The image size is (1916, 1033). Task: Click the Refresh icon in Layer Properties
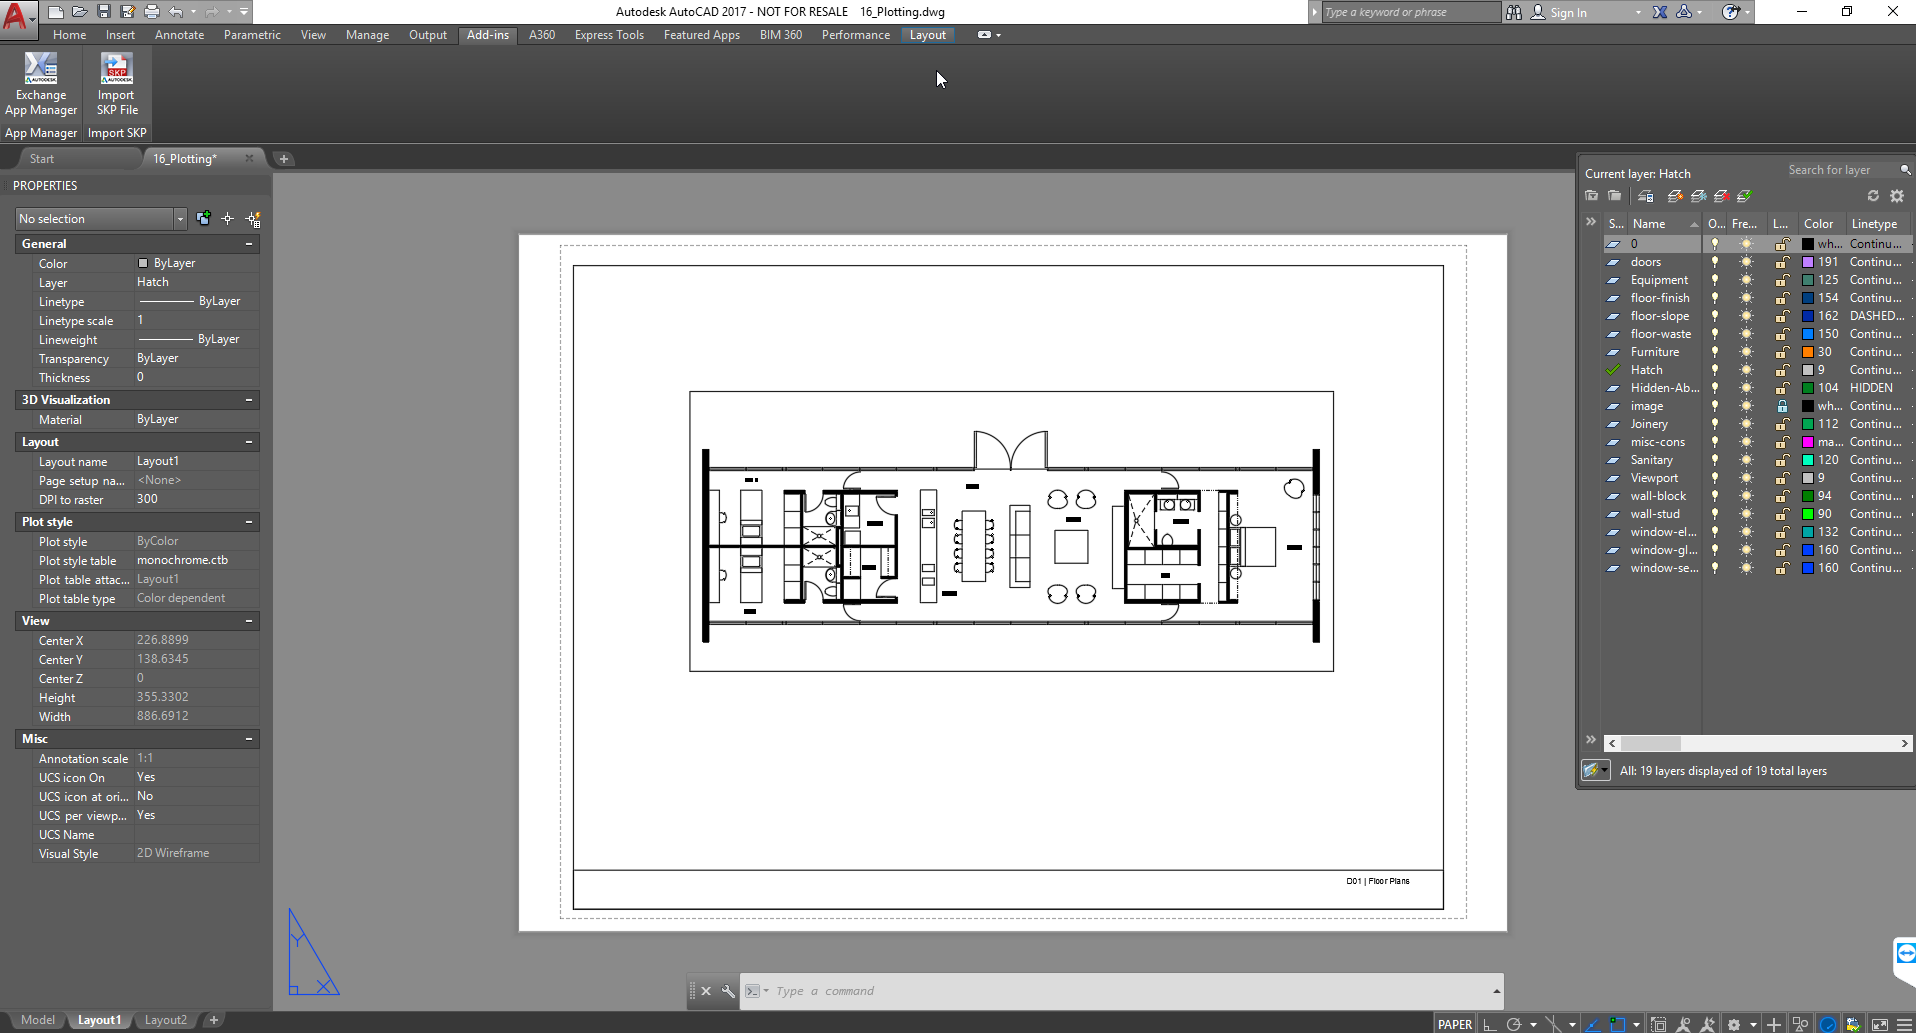(x=1873, y=196)
